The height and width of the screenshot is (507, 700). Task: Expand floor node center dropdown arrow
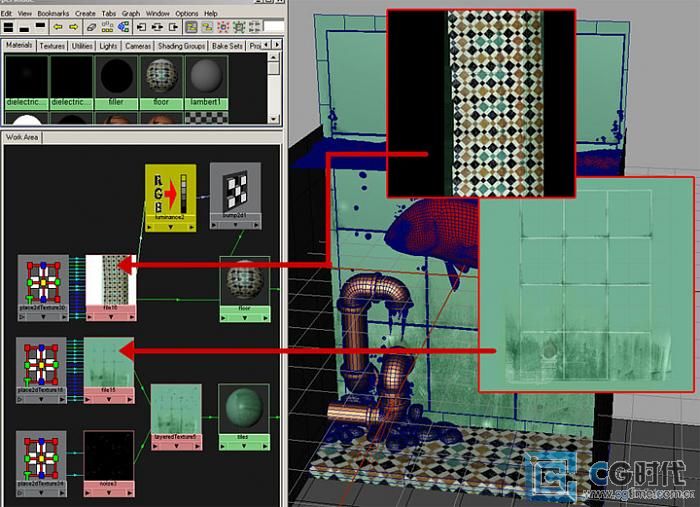[245, 318]
